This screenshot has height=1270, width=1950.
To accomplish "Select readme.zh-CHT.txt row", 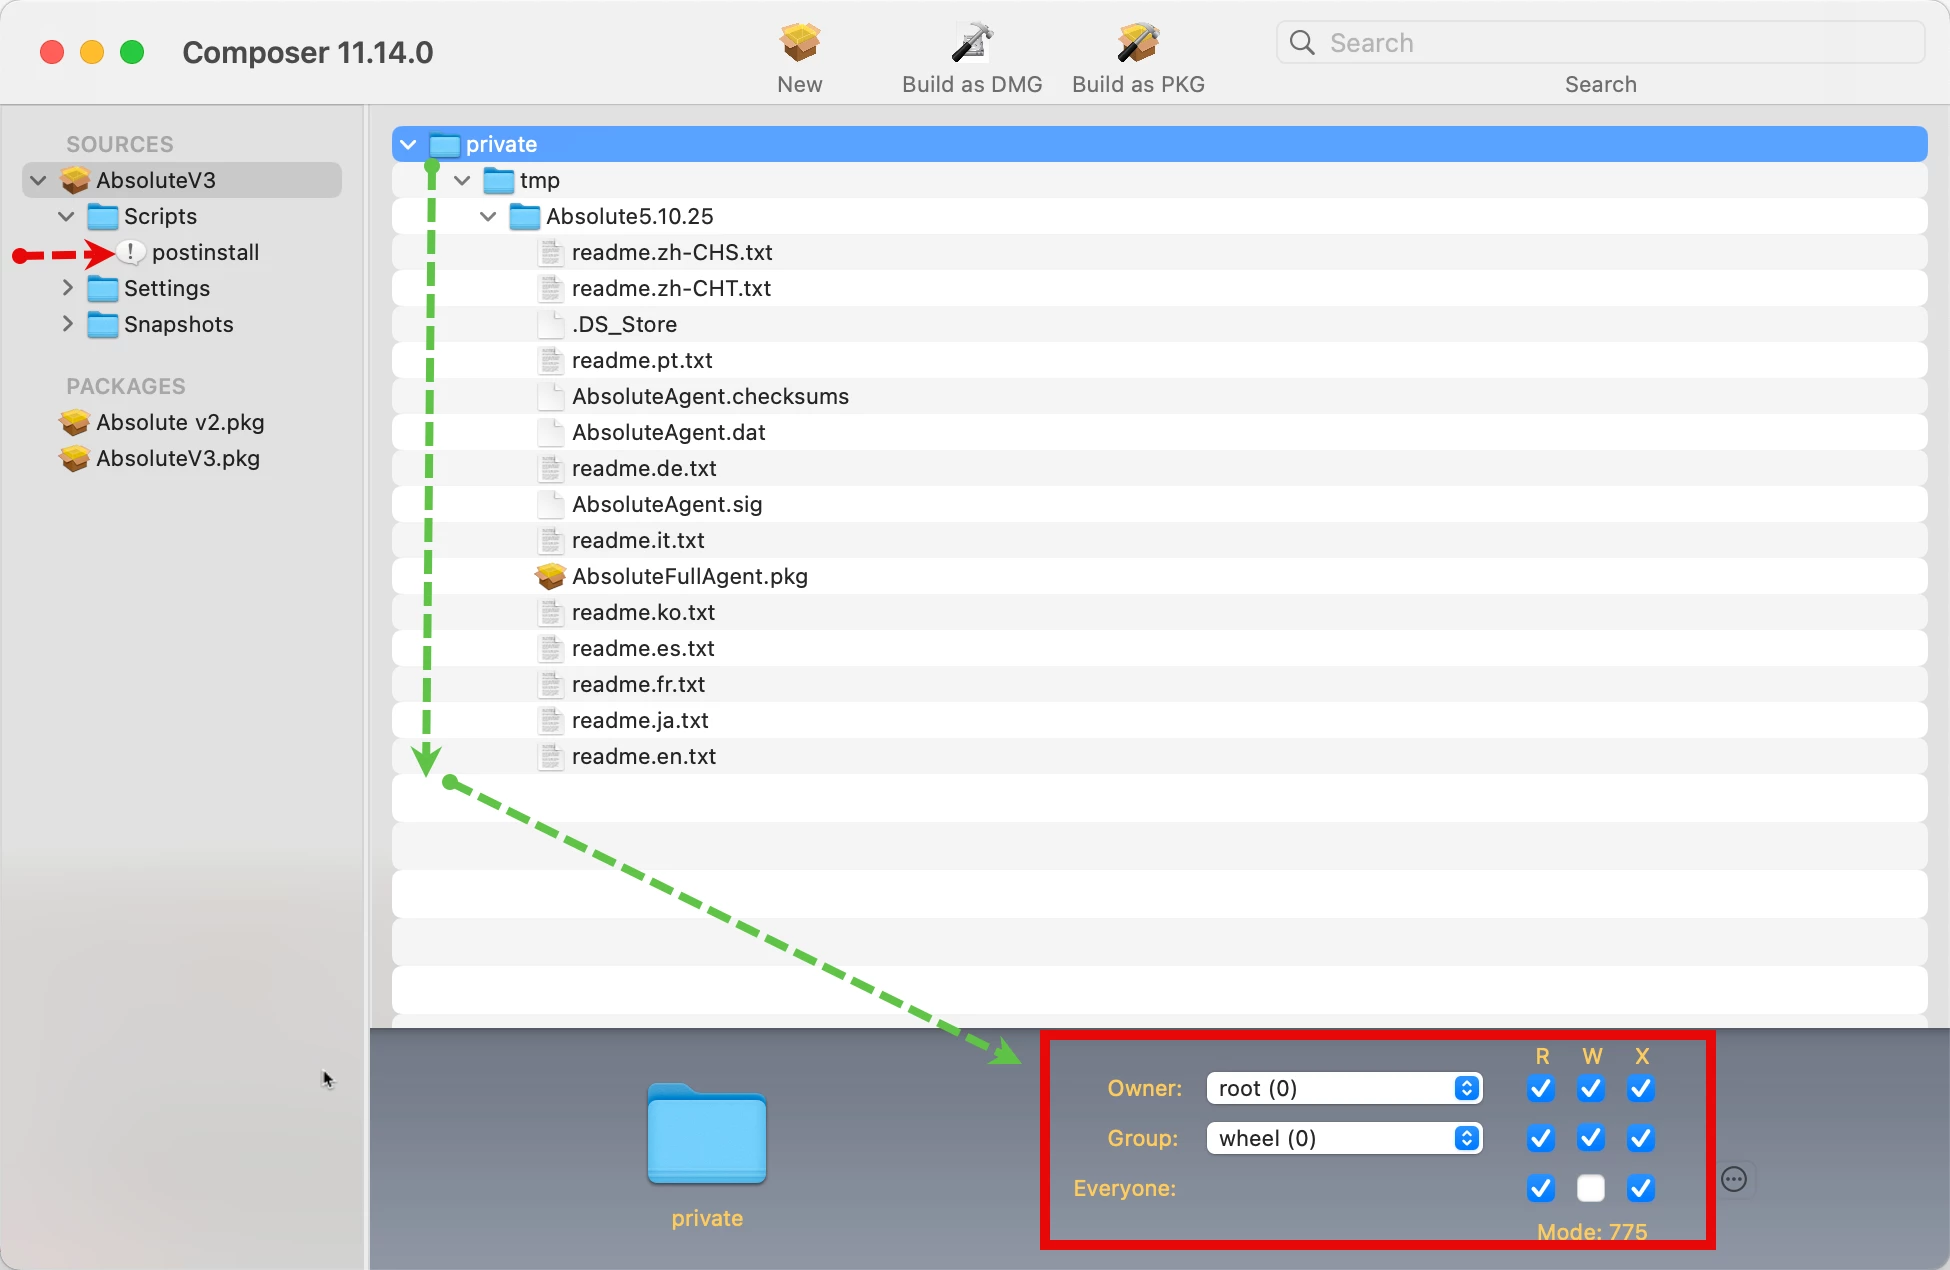I will (1160, 288).
